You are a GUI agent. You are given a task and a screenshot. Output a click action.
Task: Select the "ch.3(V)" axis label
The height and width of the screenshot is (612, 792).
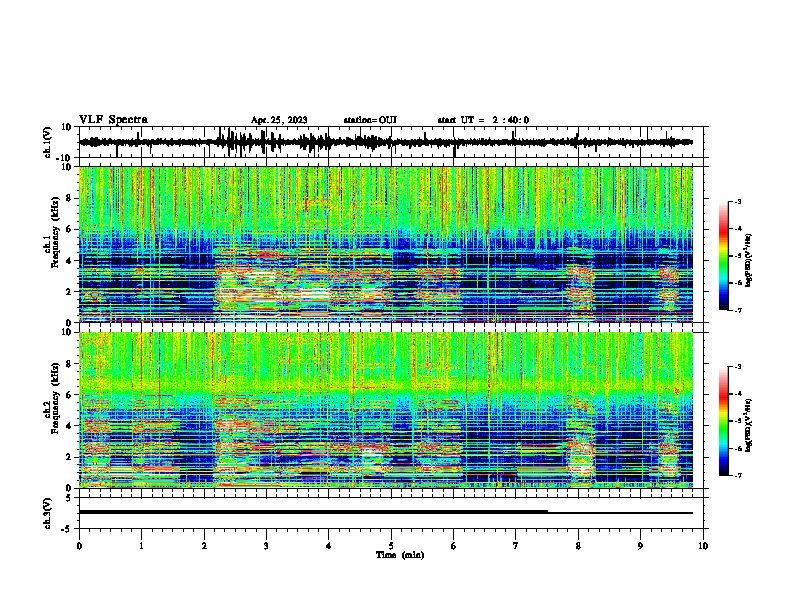pyautogui.click(x=47, y=513)
